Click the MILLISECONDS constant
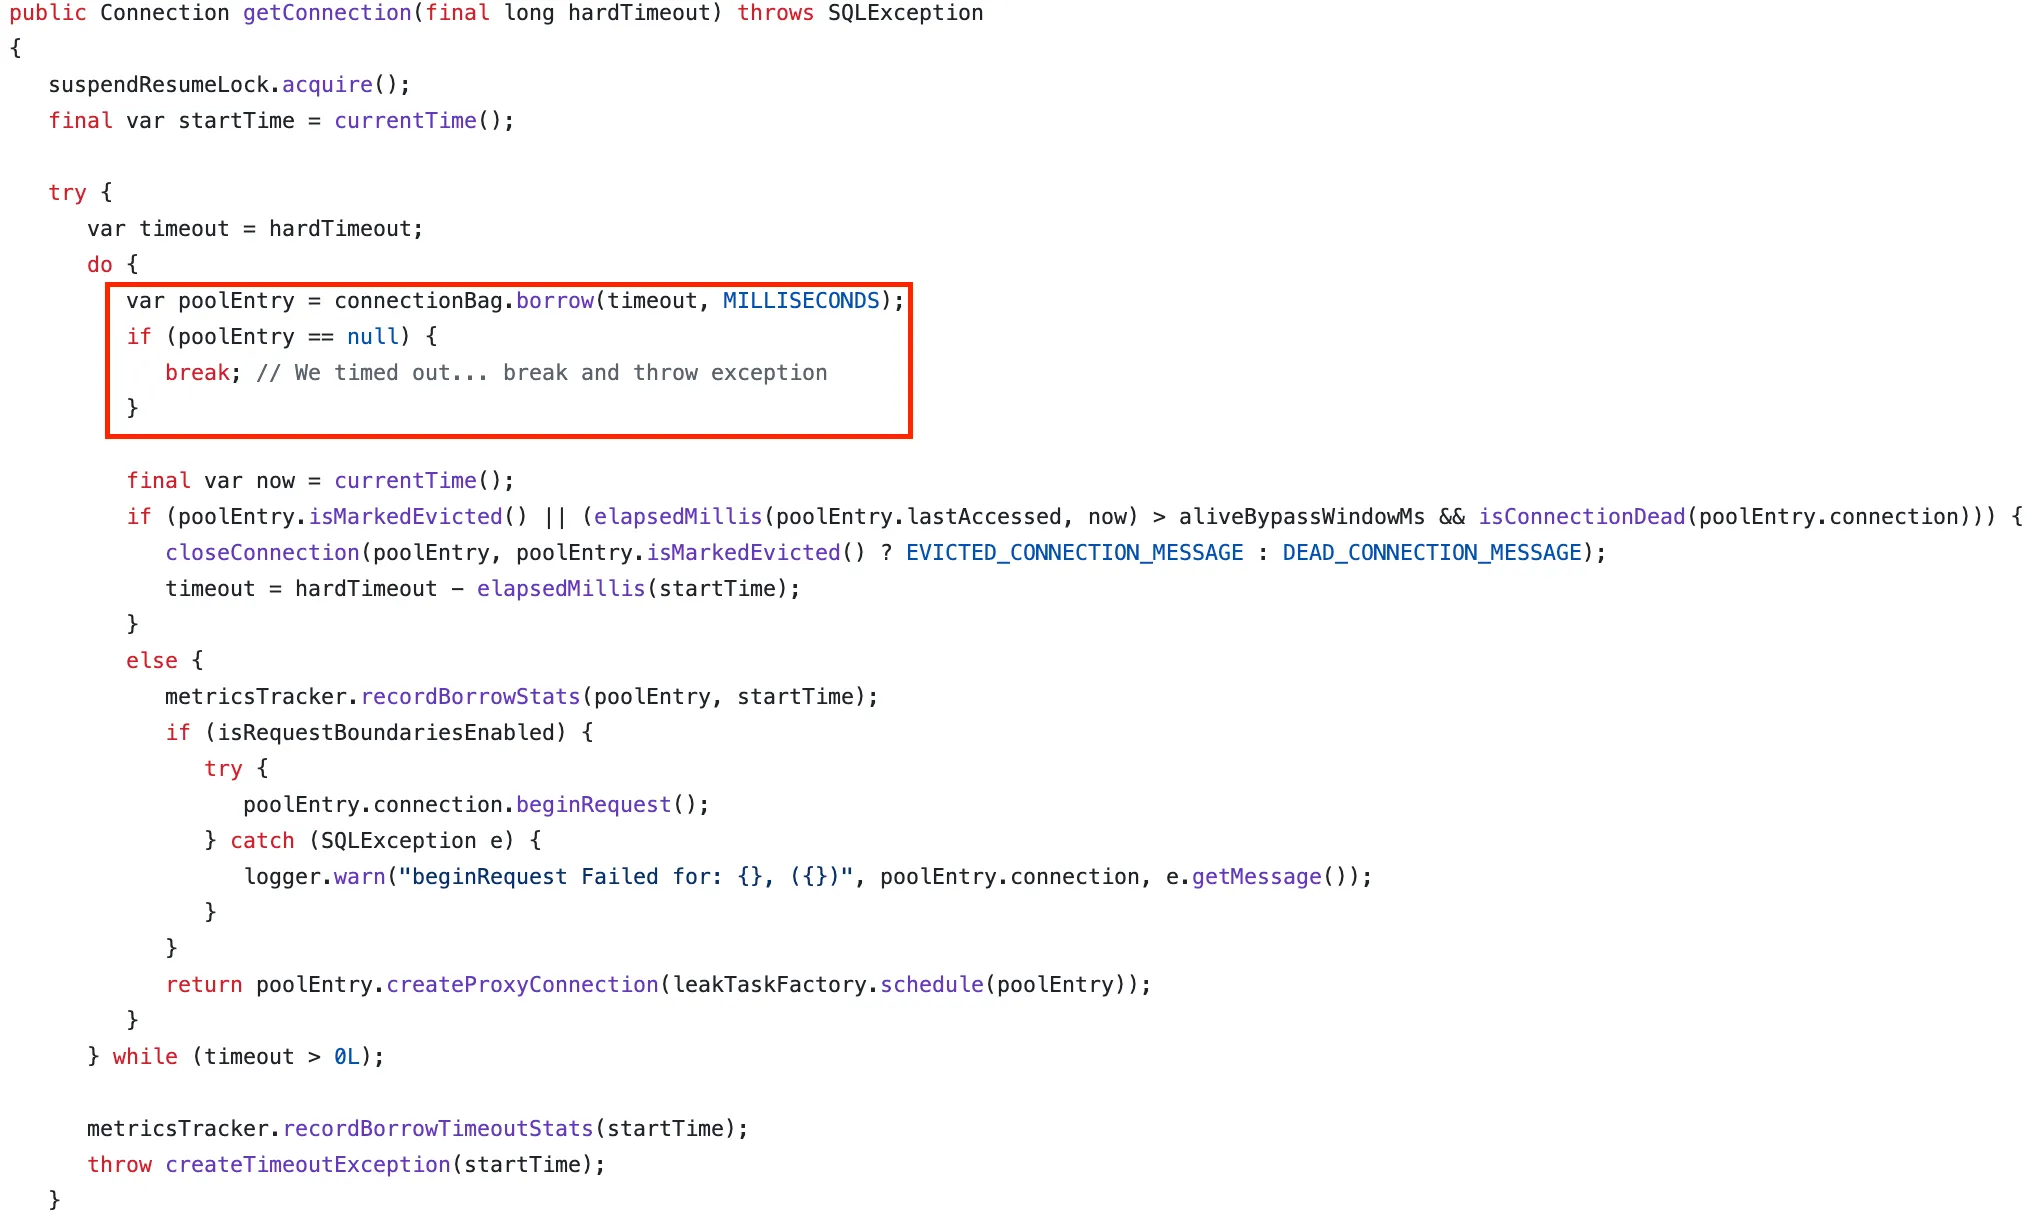 801,301
